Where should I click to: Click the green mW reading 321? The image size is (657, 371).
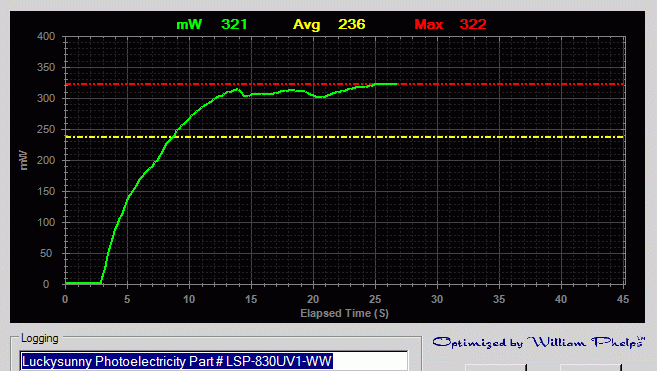click(x=234, y=24)
